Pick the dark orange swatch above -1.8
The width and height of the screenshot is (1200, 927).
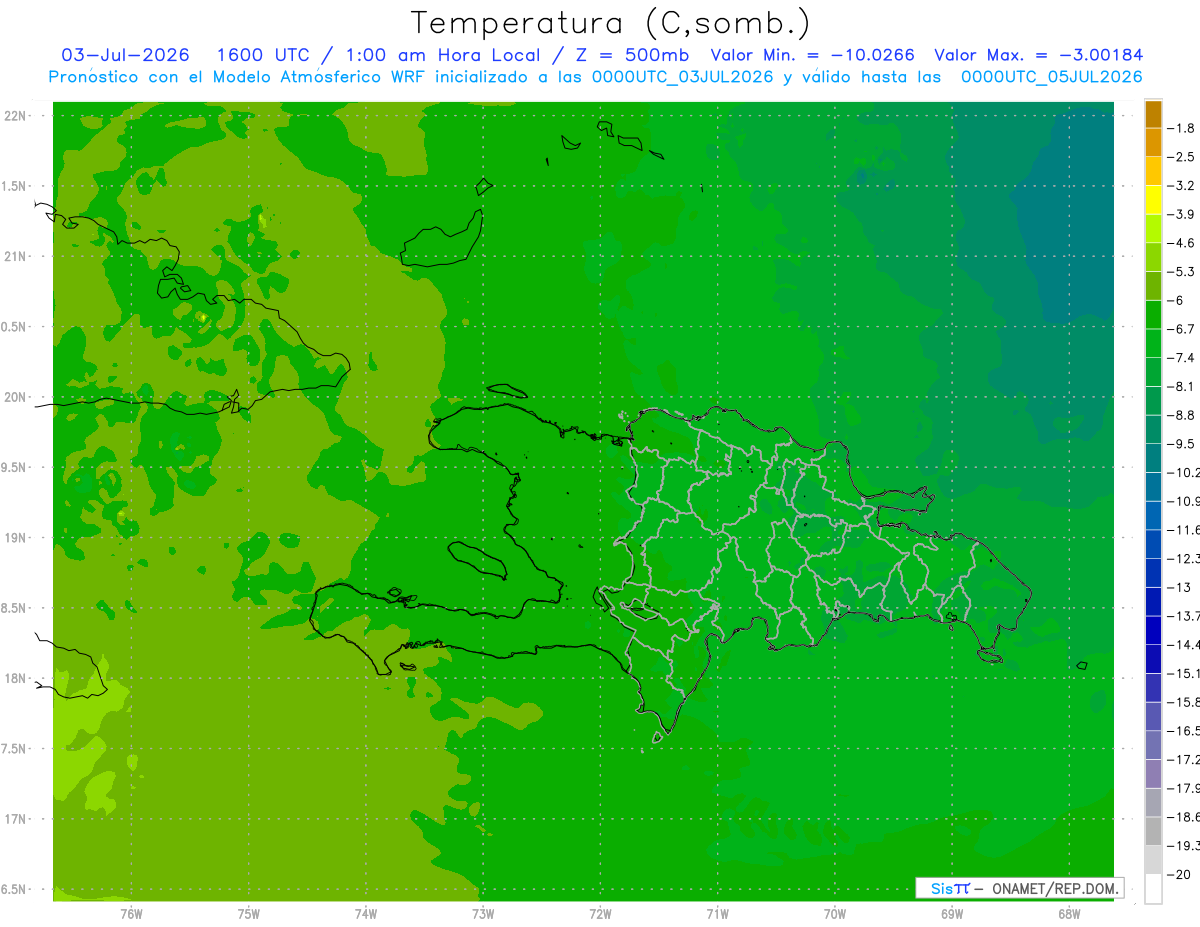tap(1154, 114)
